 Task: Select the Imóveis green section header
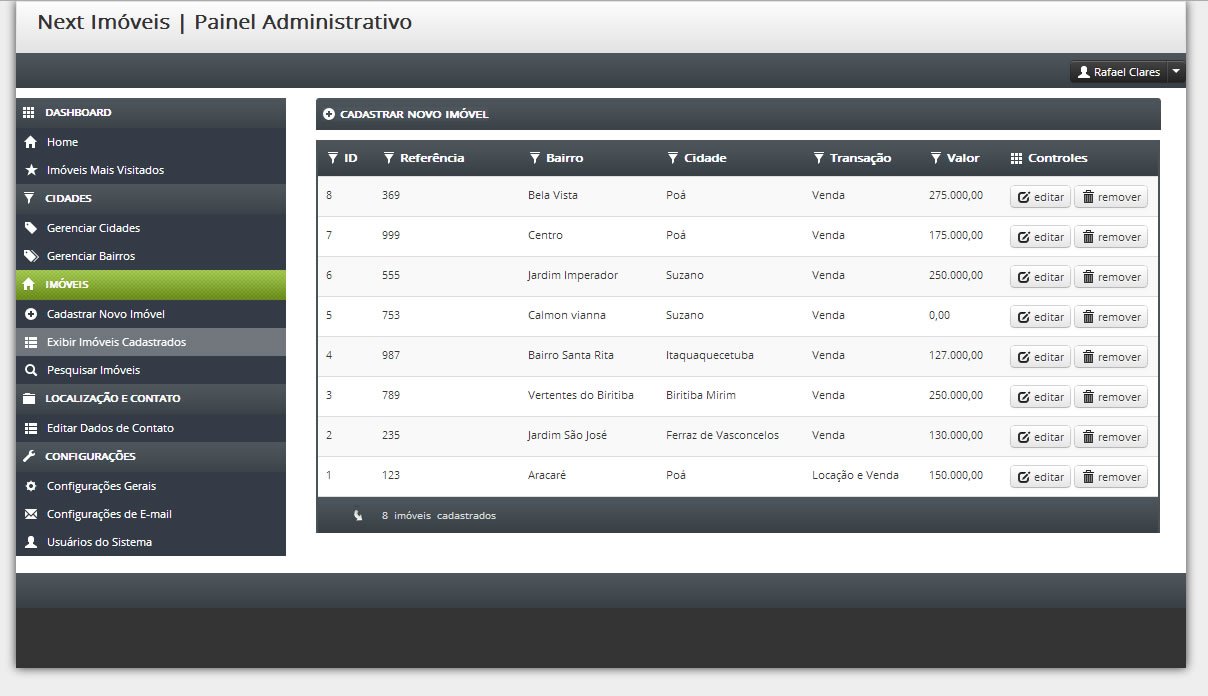click(151, 284)
